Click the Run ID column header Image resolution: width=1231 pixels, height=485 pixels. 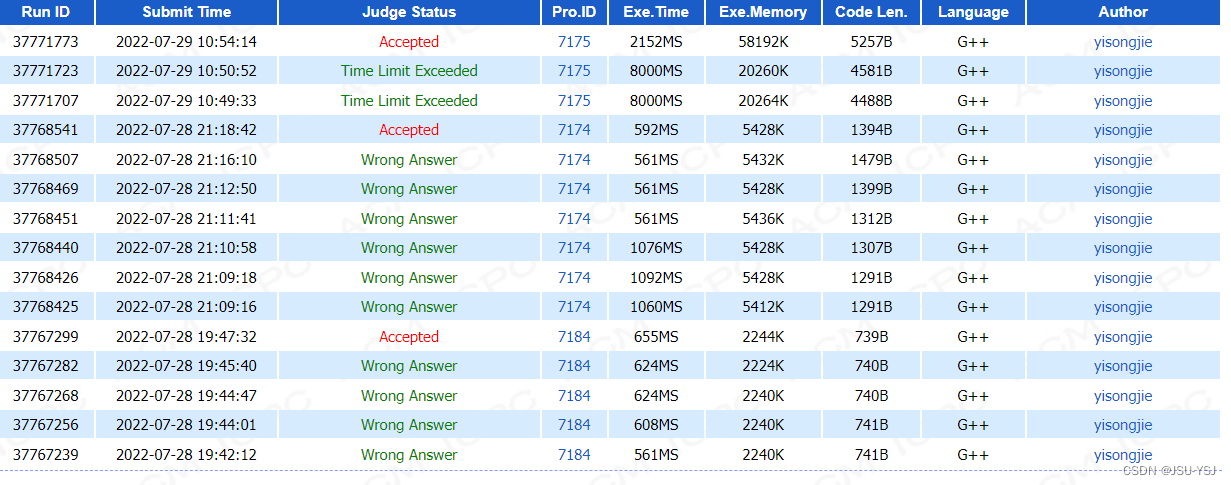pos(47,12)
